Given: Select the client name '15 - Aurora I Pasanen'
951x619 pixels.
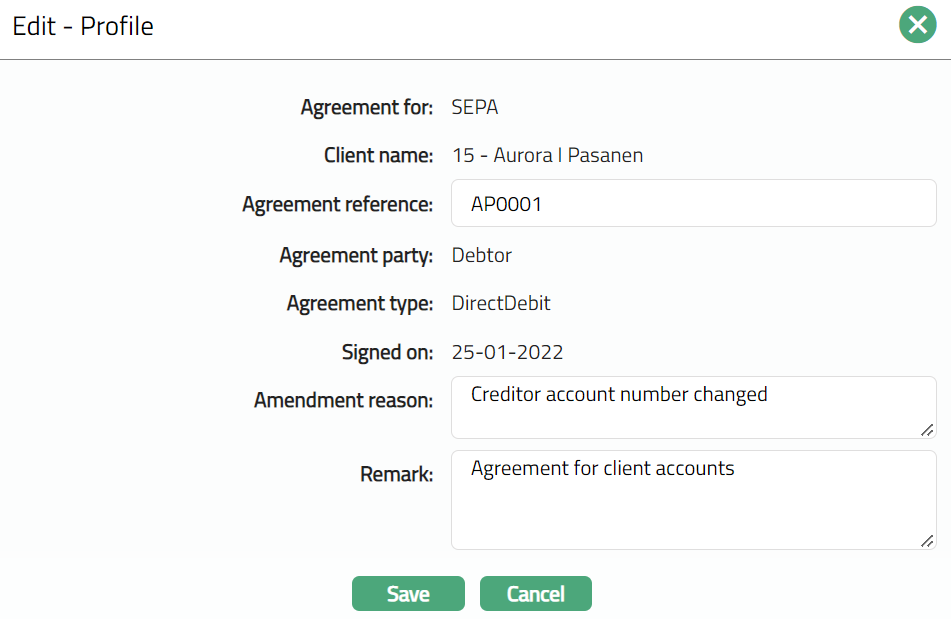Looking at the screenshot, I should (x=547, y=156).
